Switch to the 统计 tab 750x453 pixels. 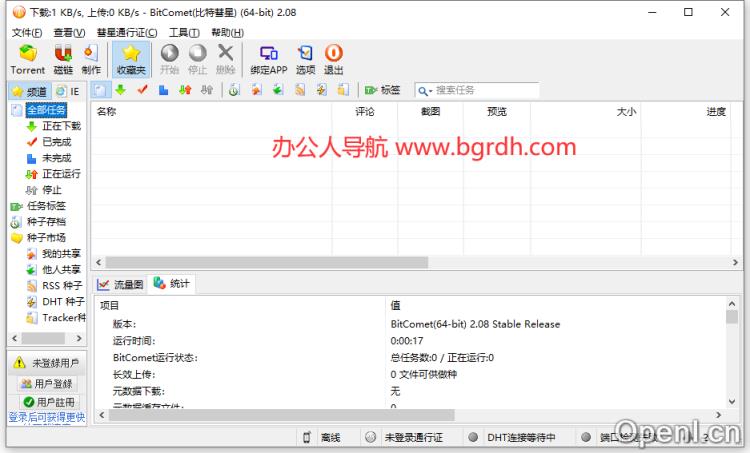(172, 284)
